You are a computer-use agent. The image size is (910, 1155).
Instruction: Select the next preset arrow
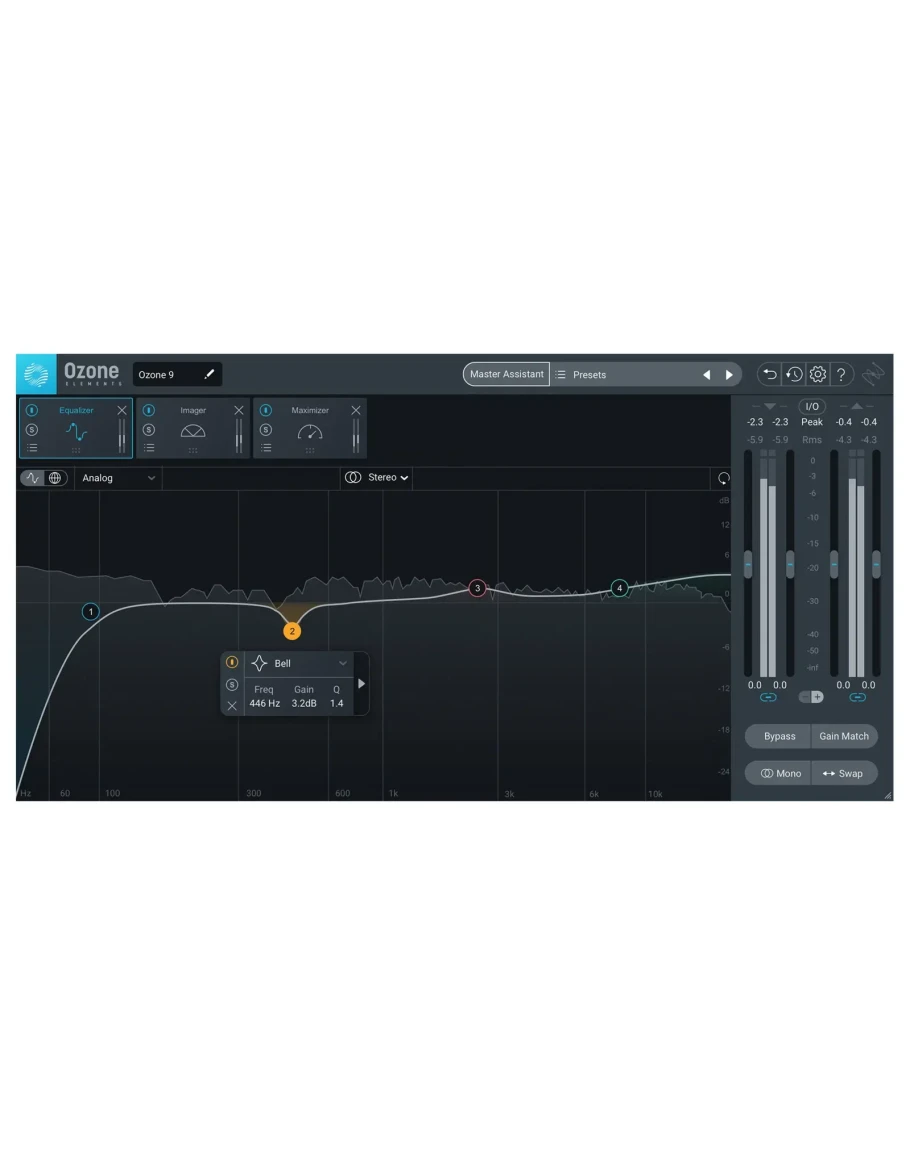(x=729, y=375)
